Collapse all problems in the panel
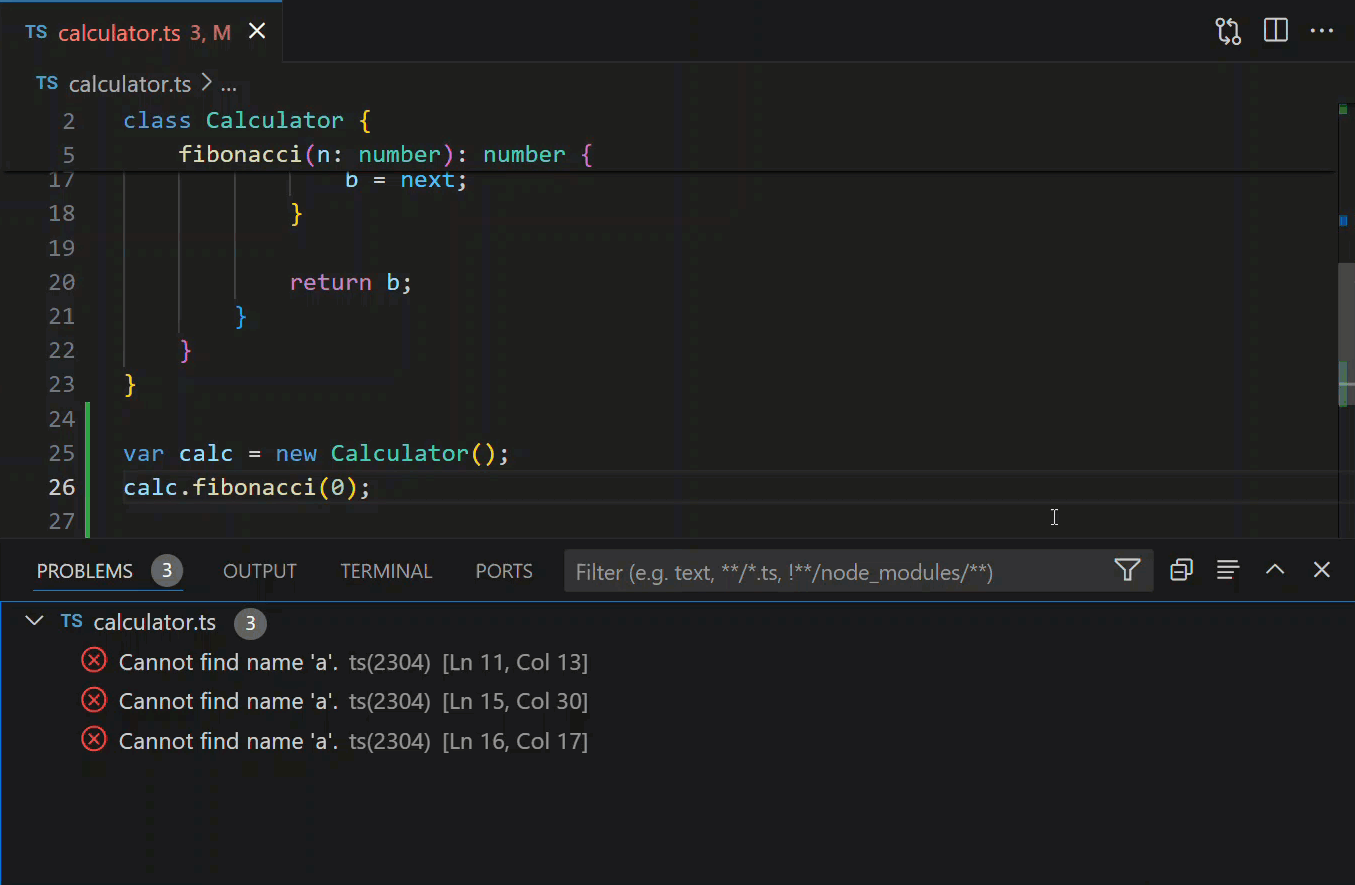This screenshot has width=1355, height=885. click(1181, 570)
